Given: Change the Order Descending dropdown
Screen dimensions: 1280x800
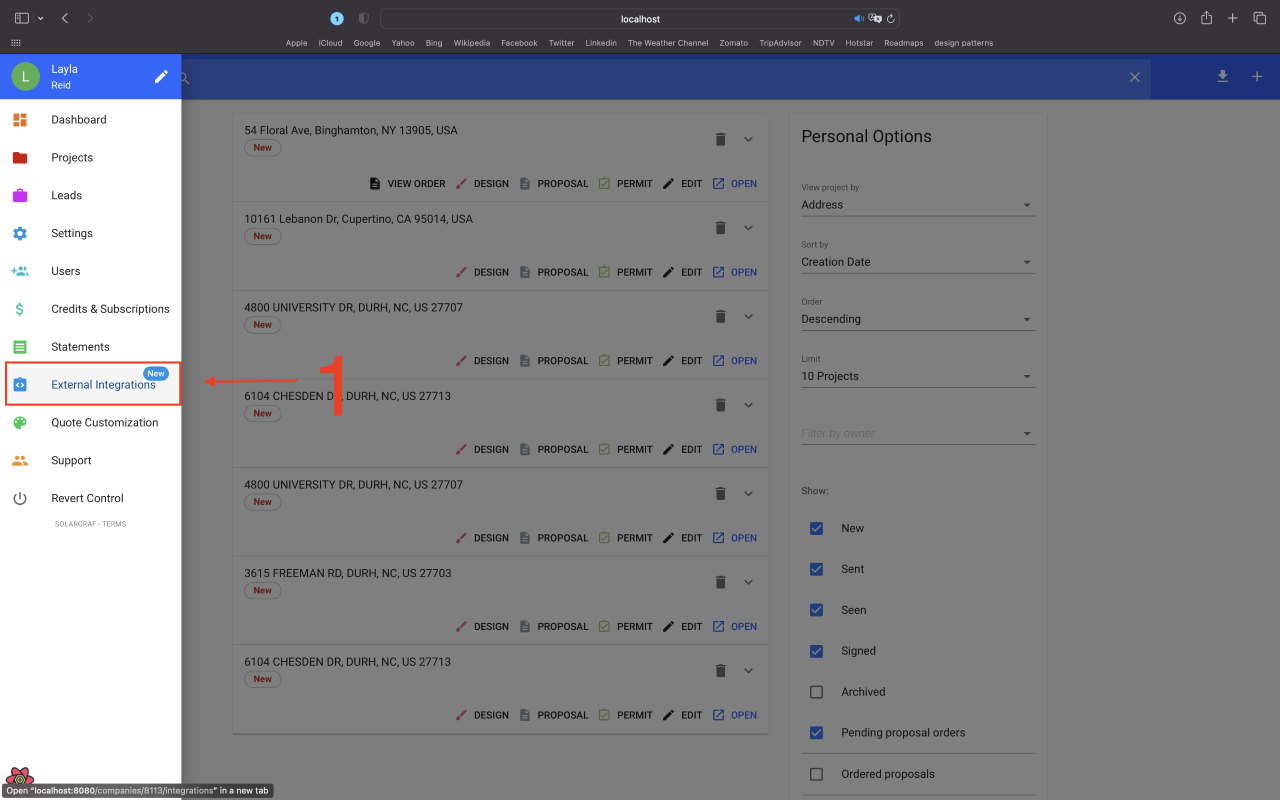Looking at the screenshot, I should [x=917, y=318].
